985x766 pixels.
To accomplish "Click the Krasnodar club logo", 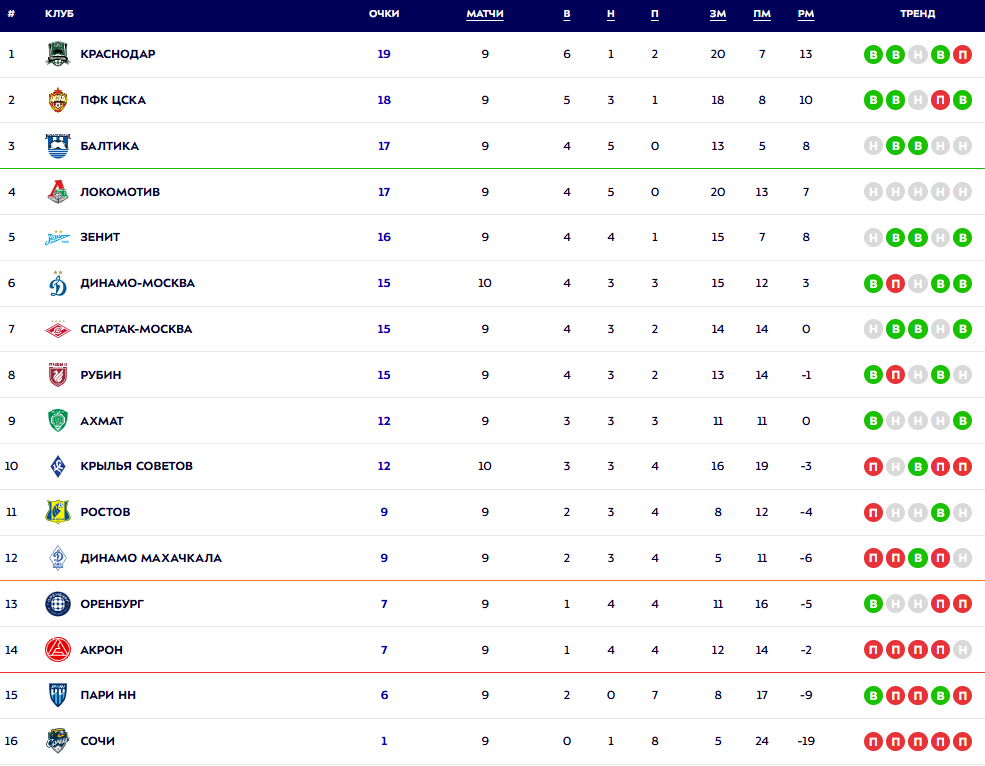I will tap(58, 54).
